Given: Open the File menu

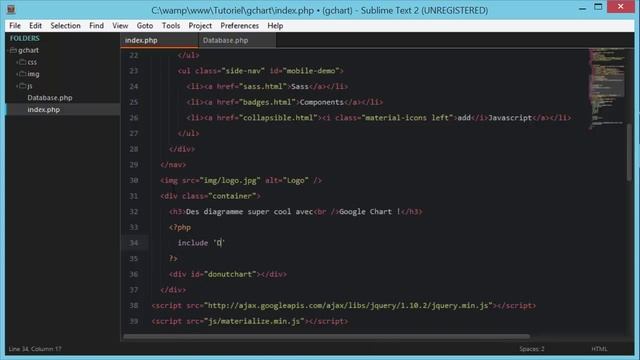Looking at the screenshot, I should [15, 26].
